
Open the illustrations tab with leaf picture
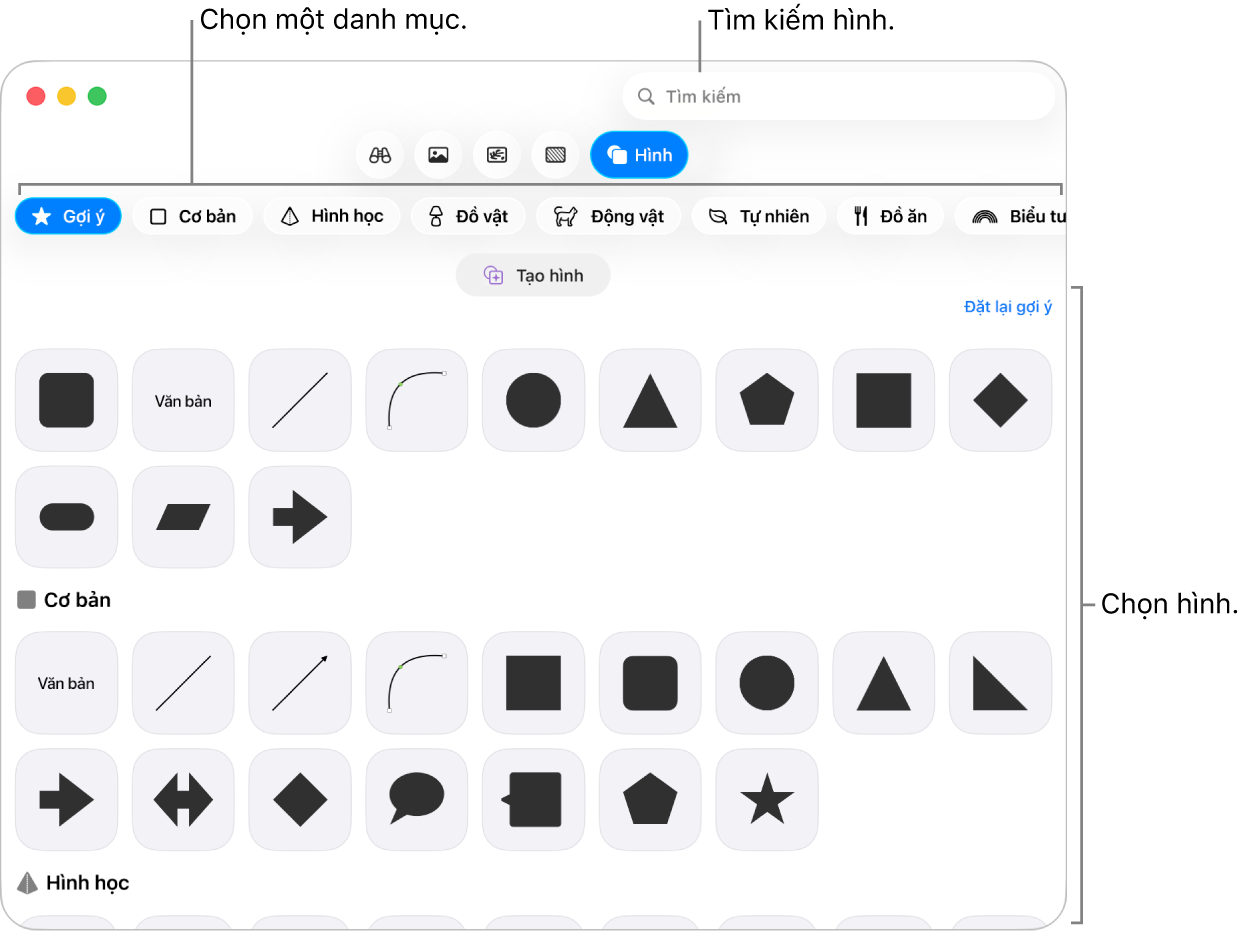[x=497, y=155]
